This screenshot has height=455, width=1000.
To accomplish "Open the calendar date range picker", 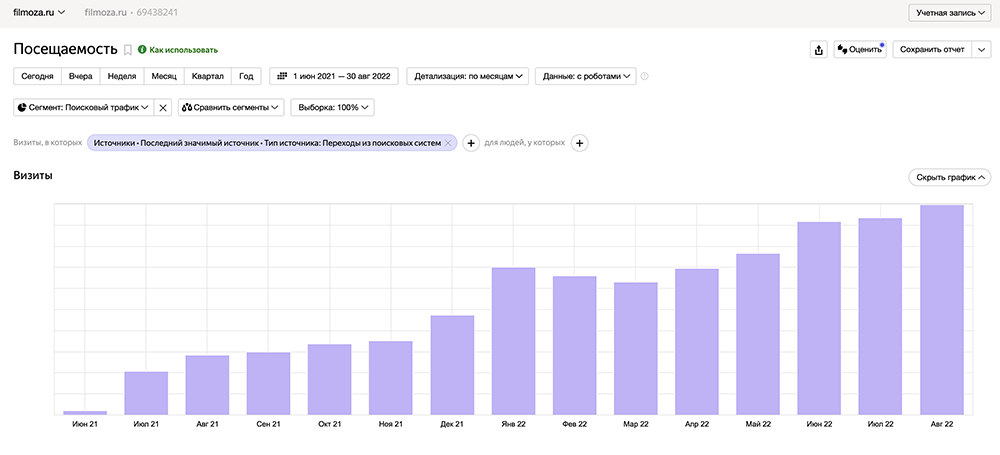I will [334, 76].
